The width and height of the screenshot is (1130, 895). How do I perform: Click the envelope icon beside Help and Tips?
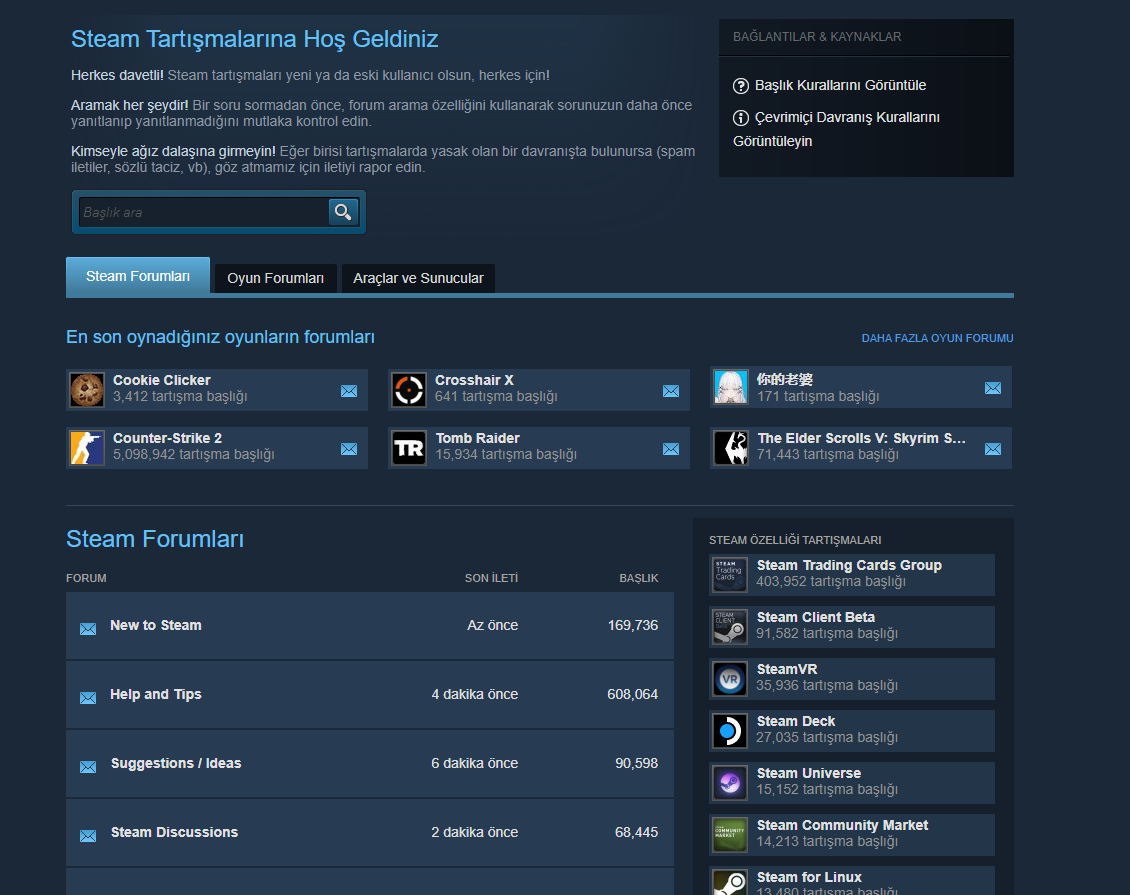[x=88, y=698]
